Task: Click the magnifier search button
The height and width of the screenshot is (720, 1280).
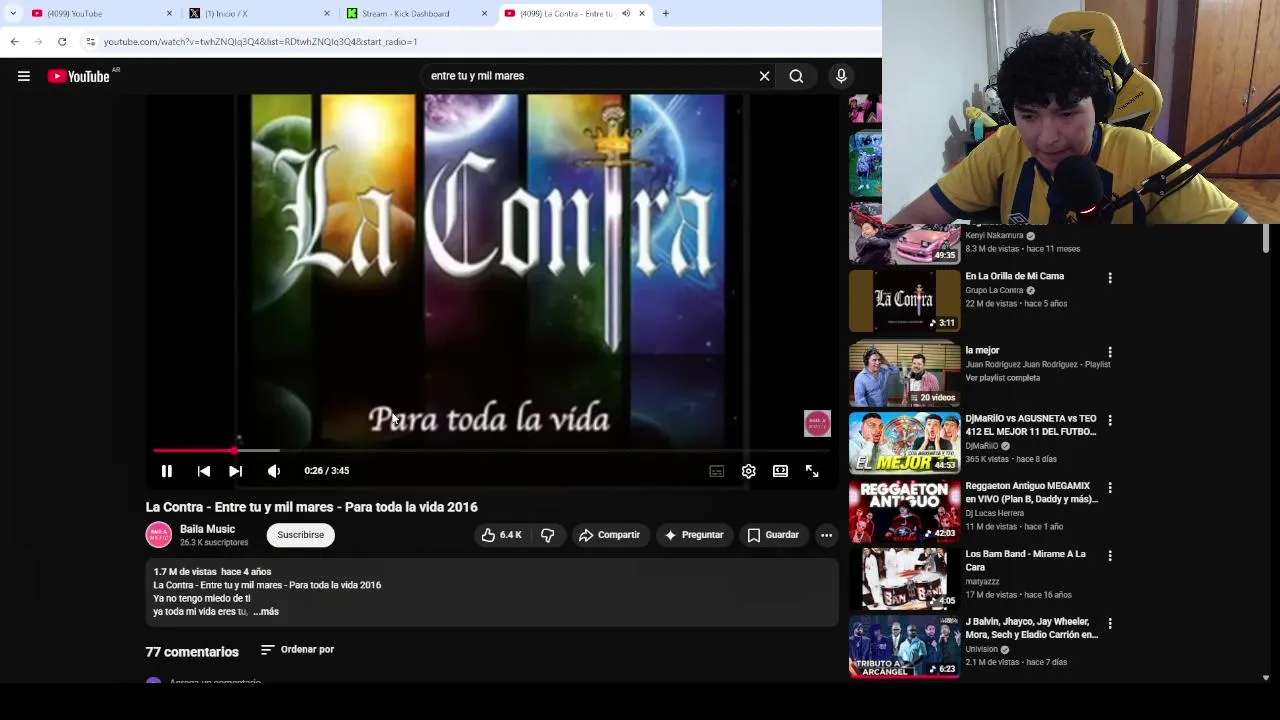Action: (x=796, y=76)
